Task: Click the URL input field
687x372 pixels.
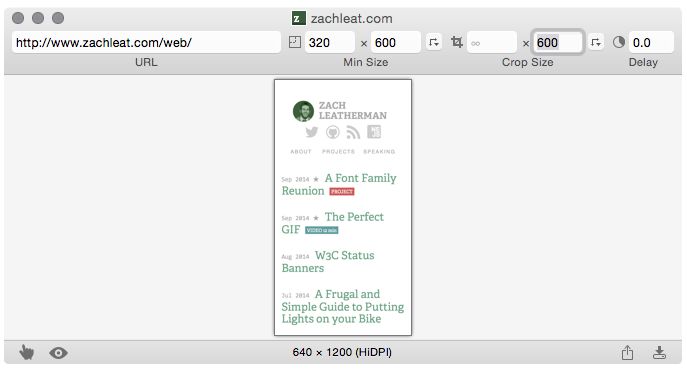Action: pyautogui.click(x=146, y=43)
